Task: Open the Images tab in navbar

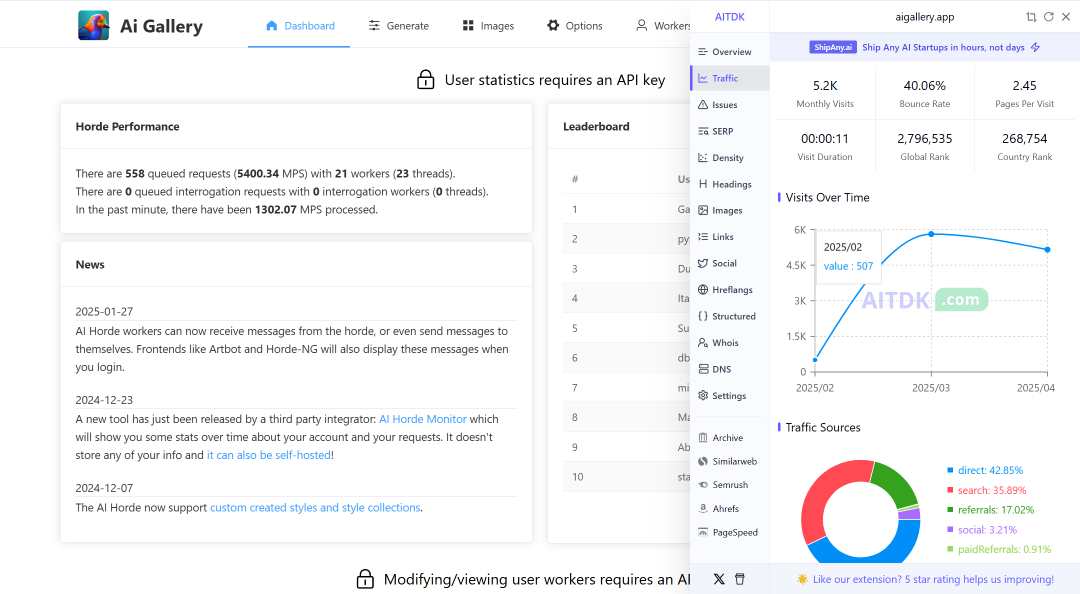Action: 488,25
